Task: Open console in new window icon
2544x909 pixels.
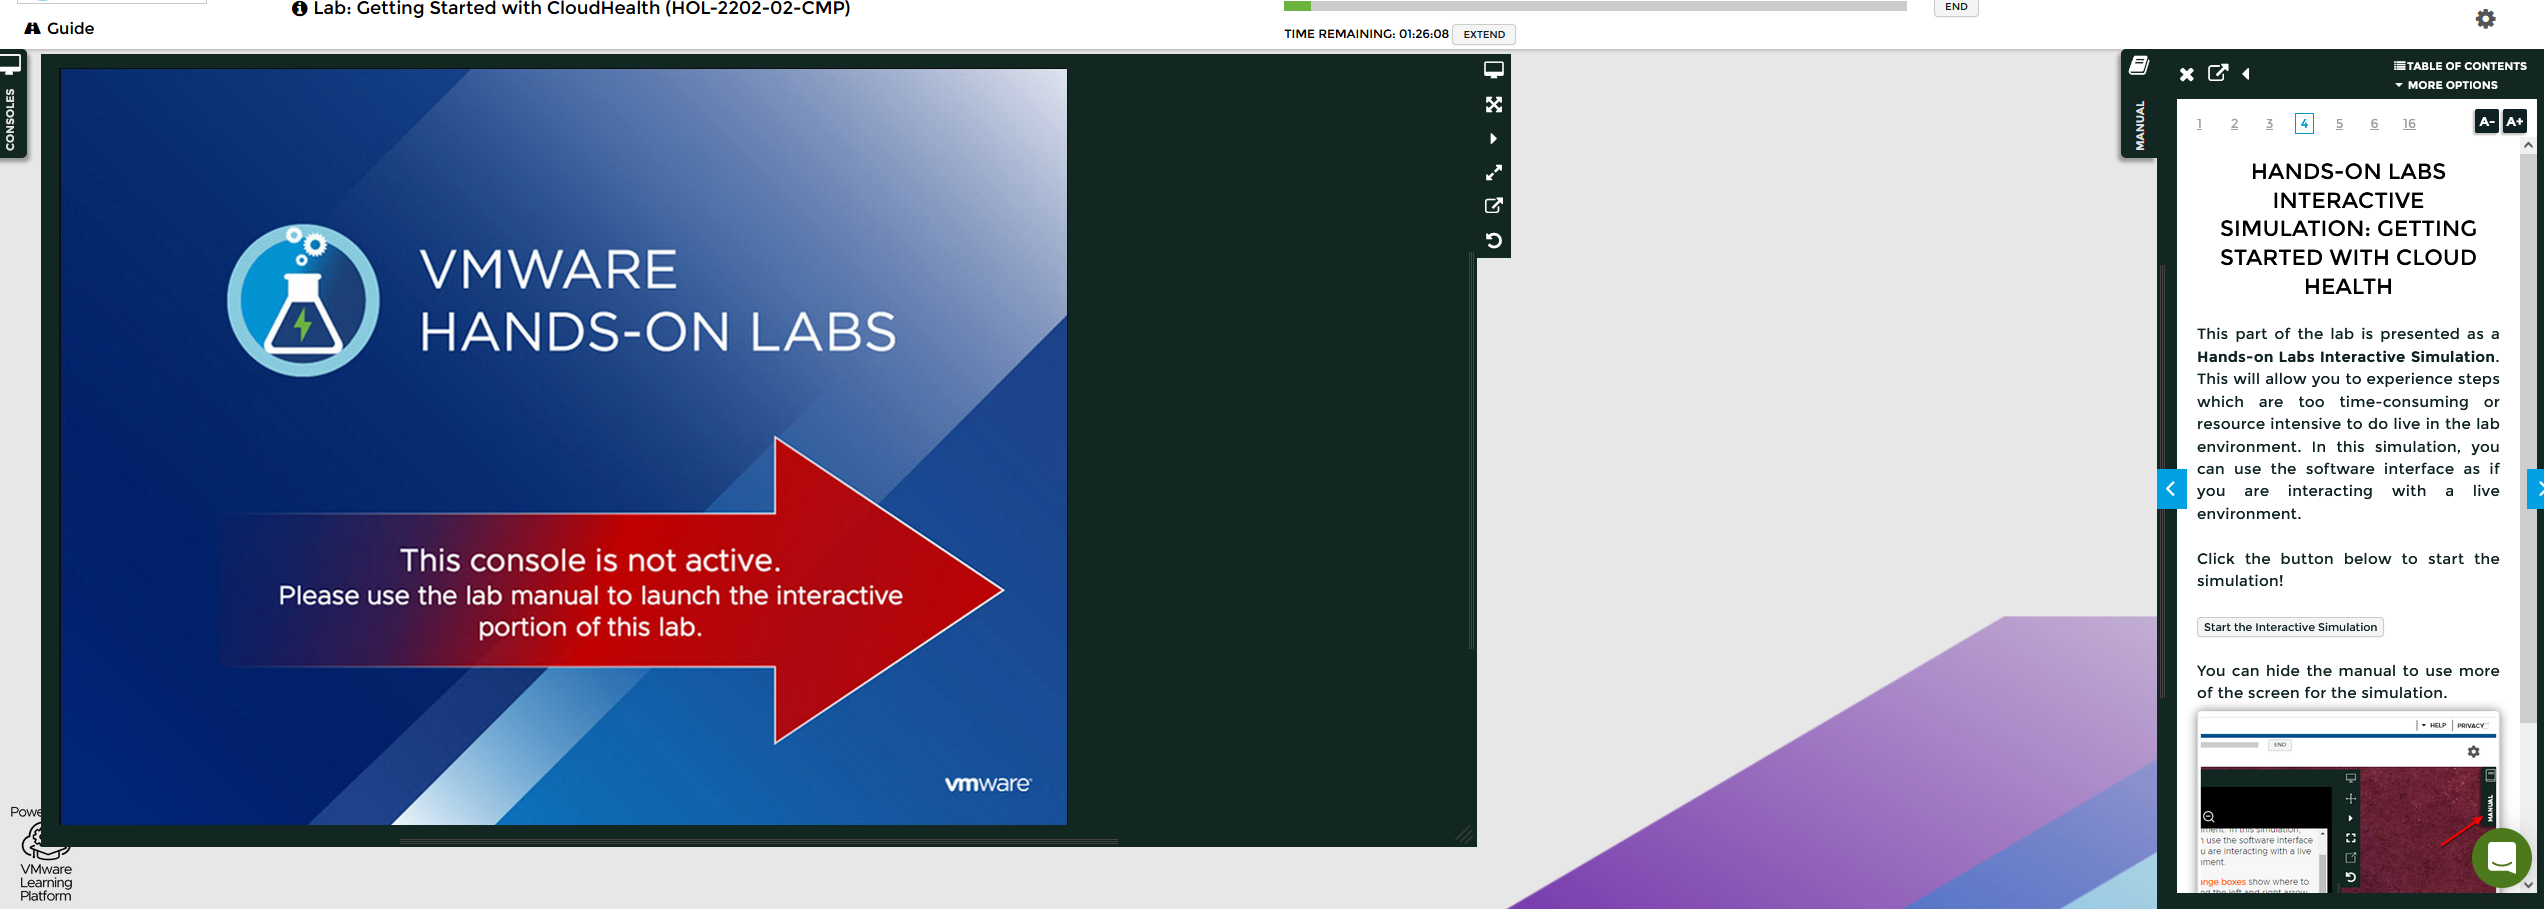Action: click(x=1493, y=206)
